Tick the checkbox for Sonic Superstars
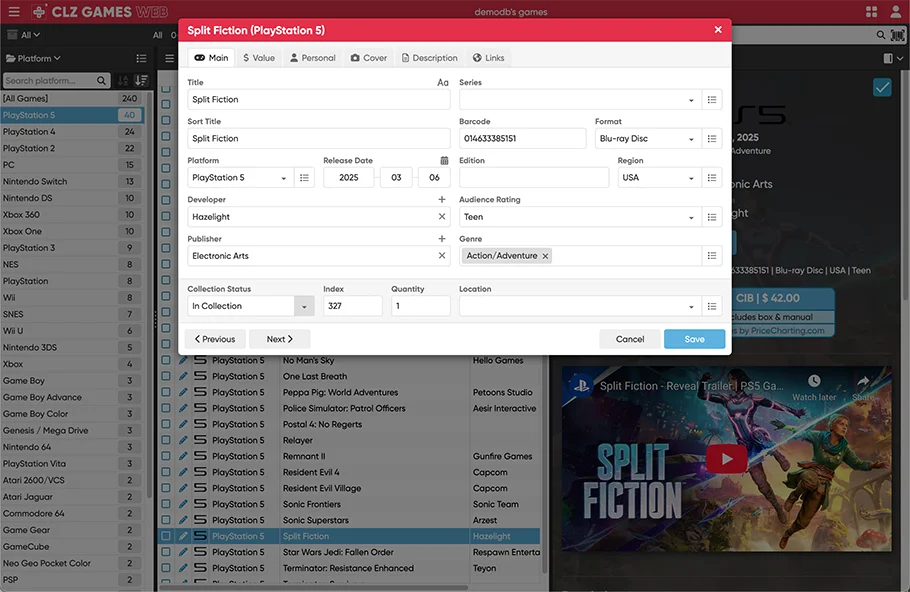 click(166, 520)
